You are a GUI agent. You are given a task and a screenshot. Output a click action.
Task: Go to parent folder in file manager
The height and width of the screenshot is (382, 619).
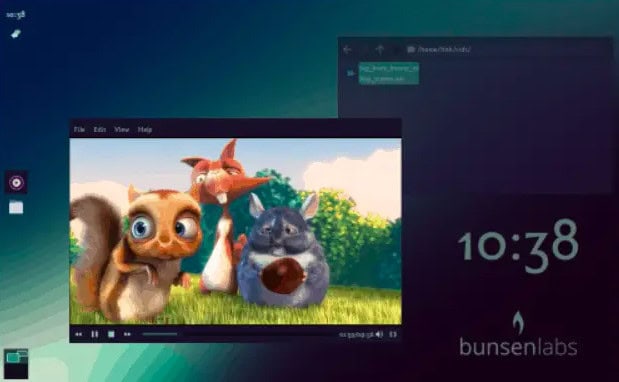(380, 50)
